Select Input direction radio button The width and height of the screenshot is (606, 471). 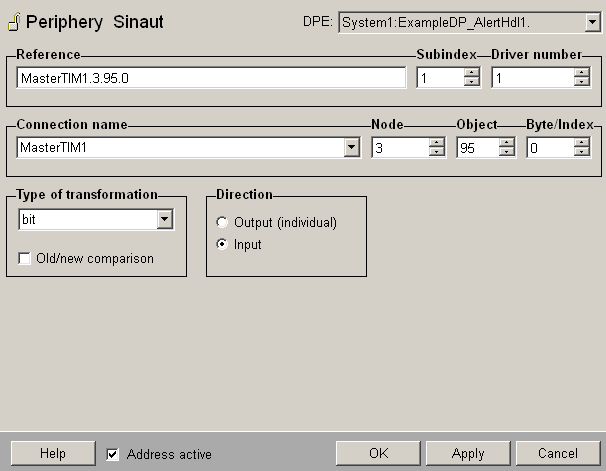[222, 244]
